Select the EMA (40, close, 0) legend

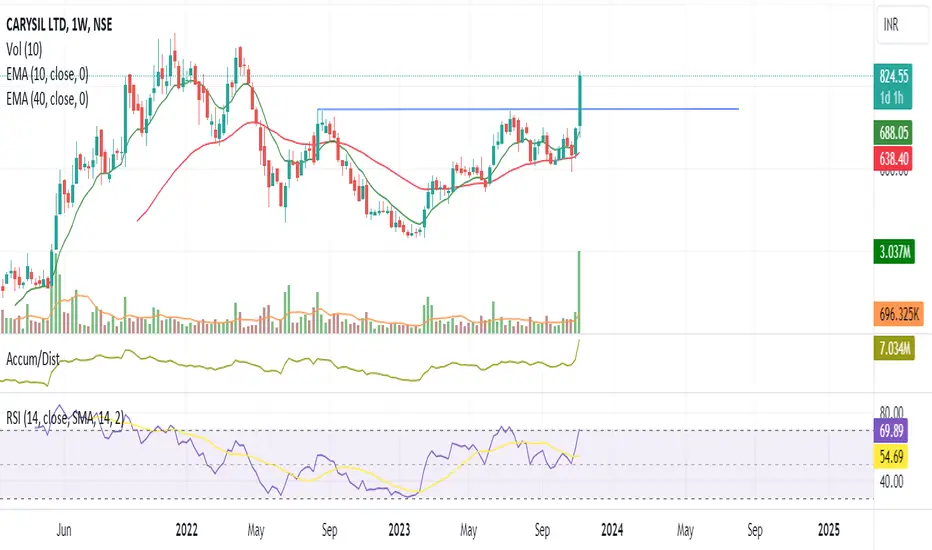(47, 99)
